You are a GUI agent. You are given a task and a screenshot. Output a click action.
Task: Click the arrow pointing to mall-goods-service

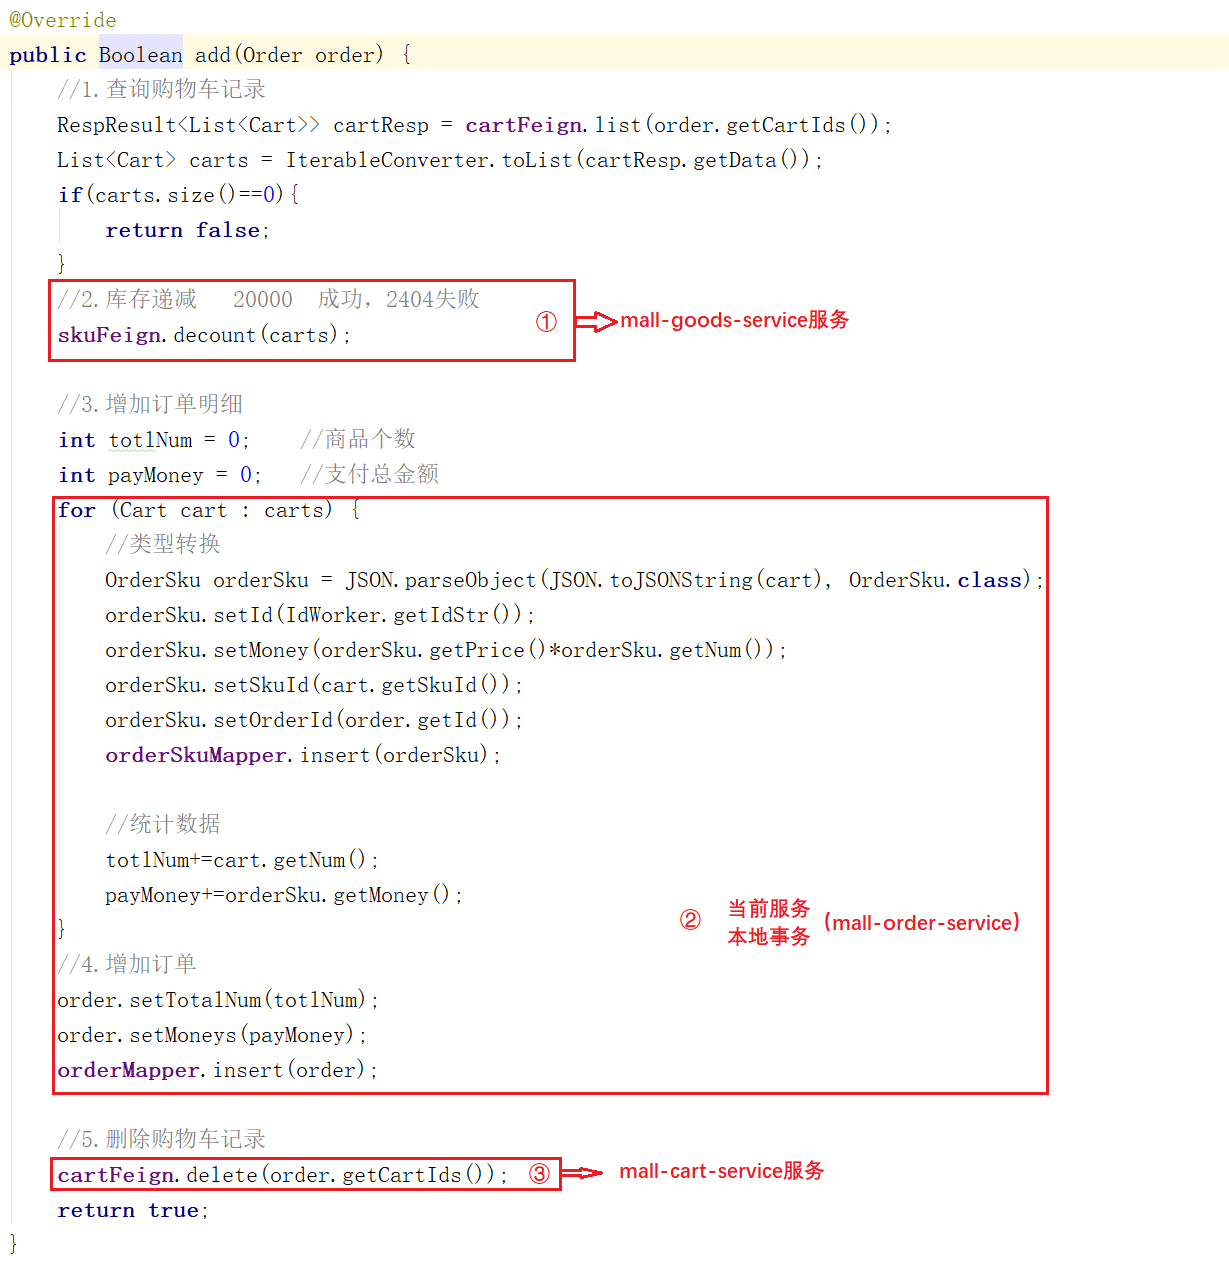pos(596,321)
